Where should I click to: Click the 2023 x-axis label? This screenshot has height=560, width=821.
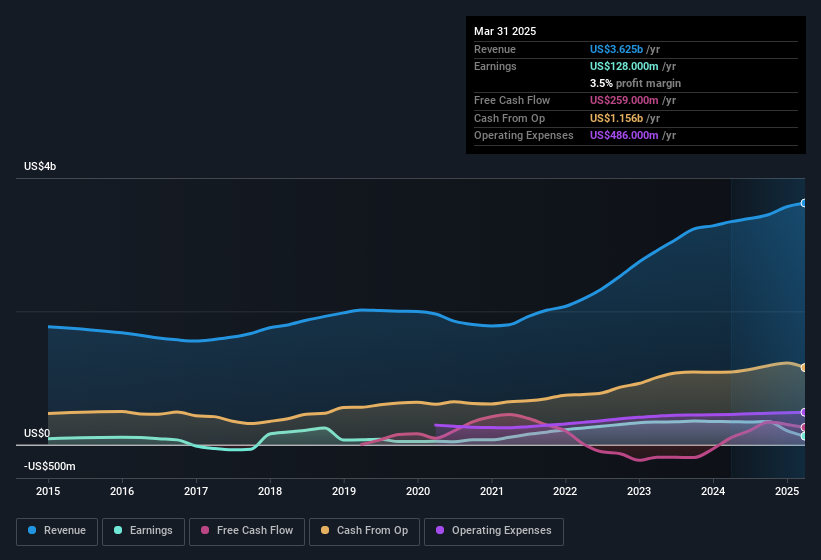click(x=639, y=491)
